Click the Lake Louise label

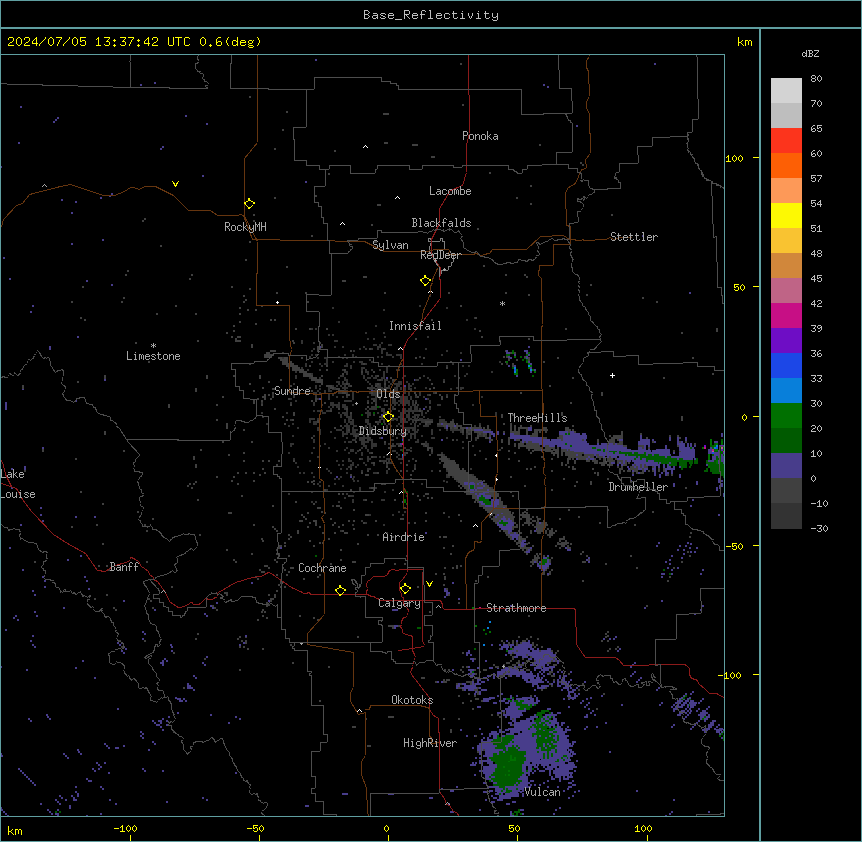coord(18,484)
